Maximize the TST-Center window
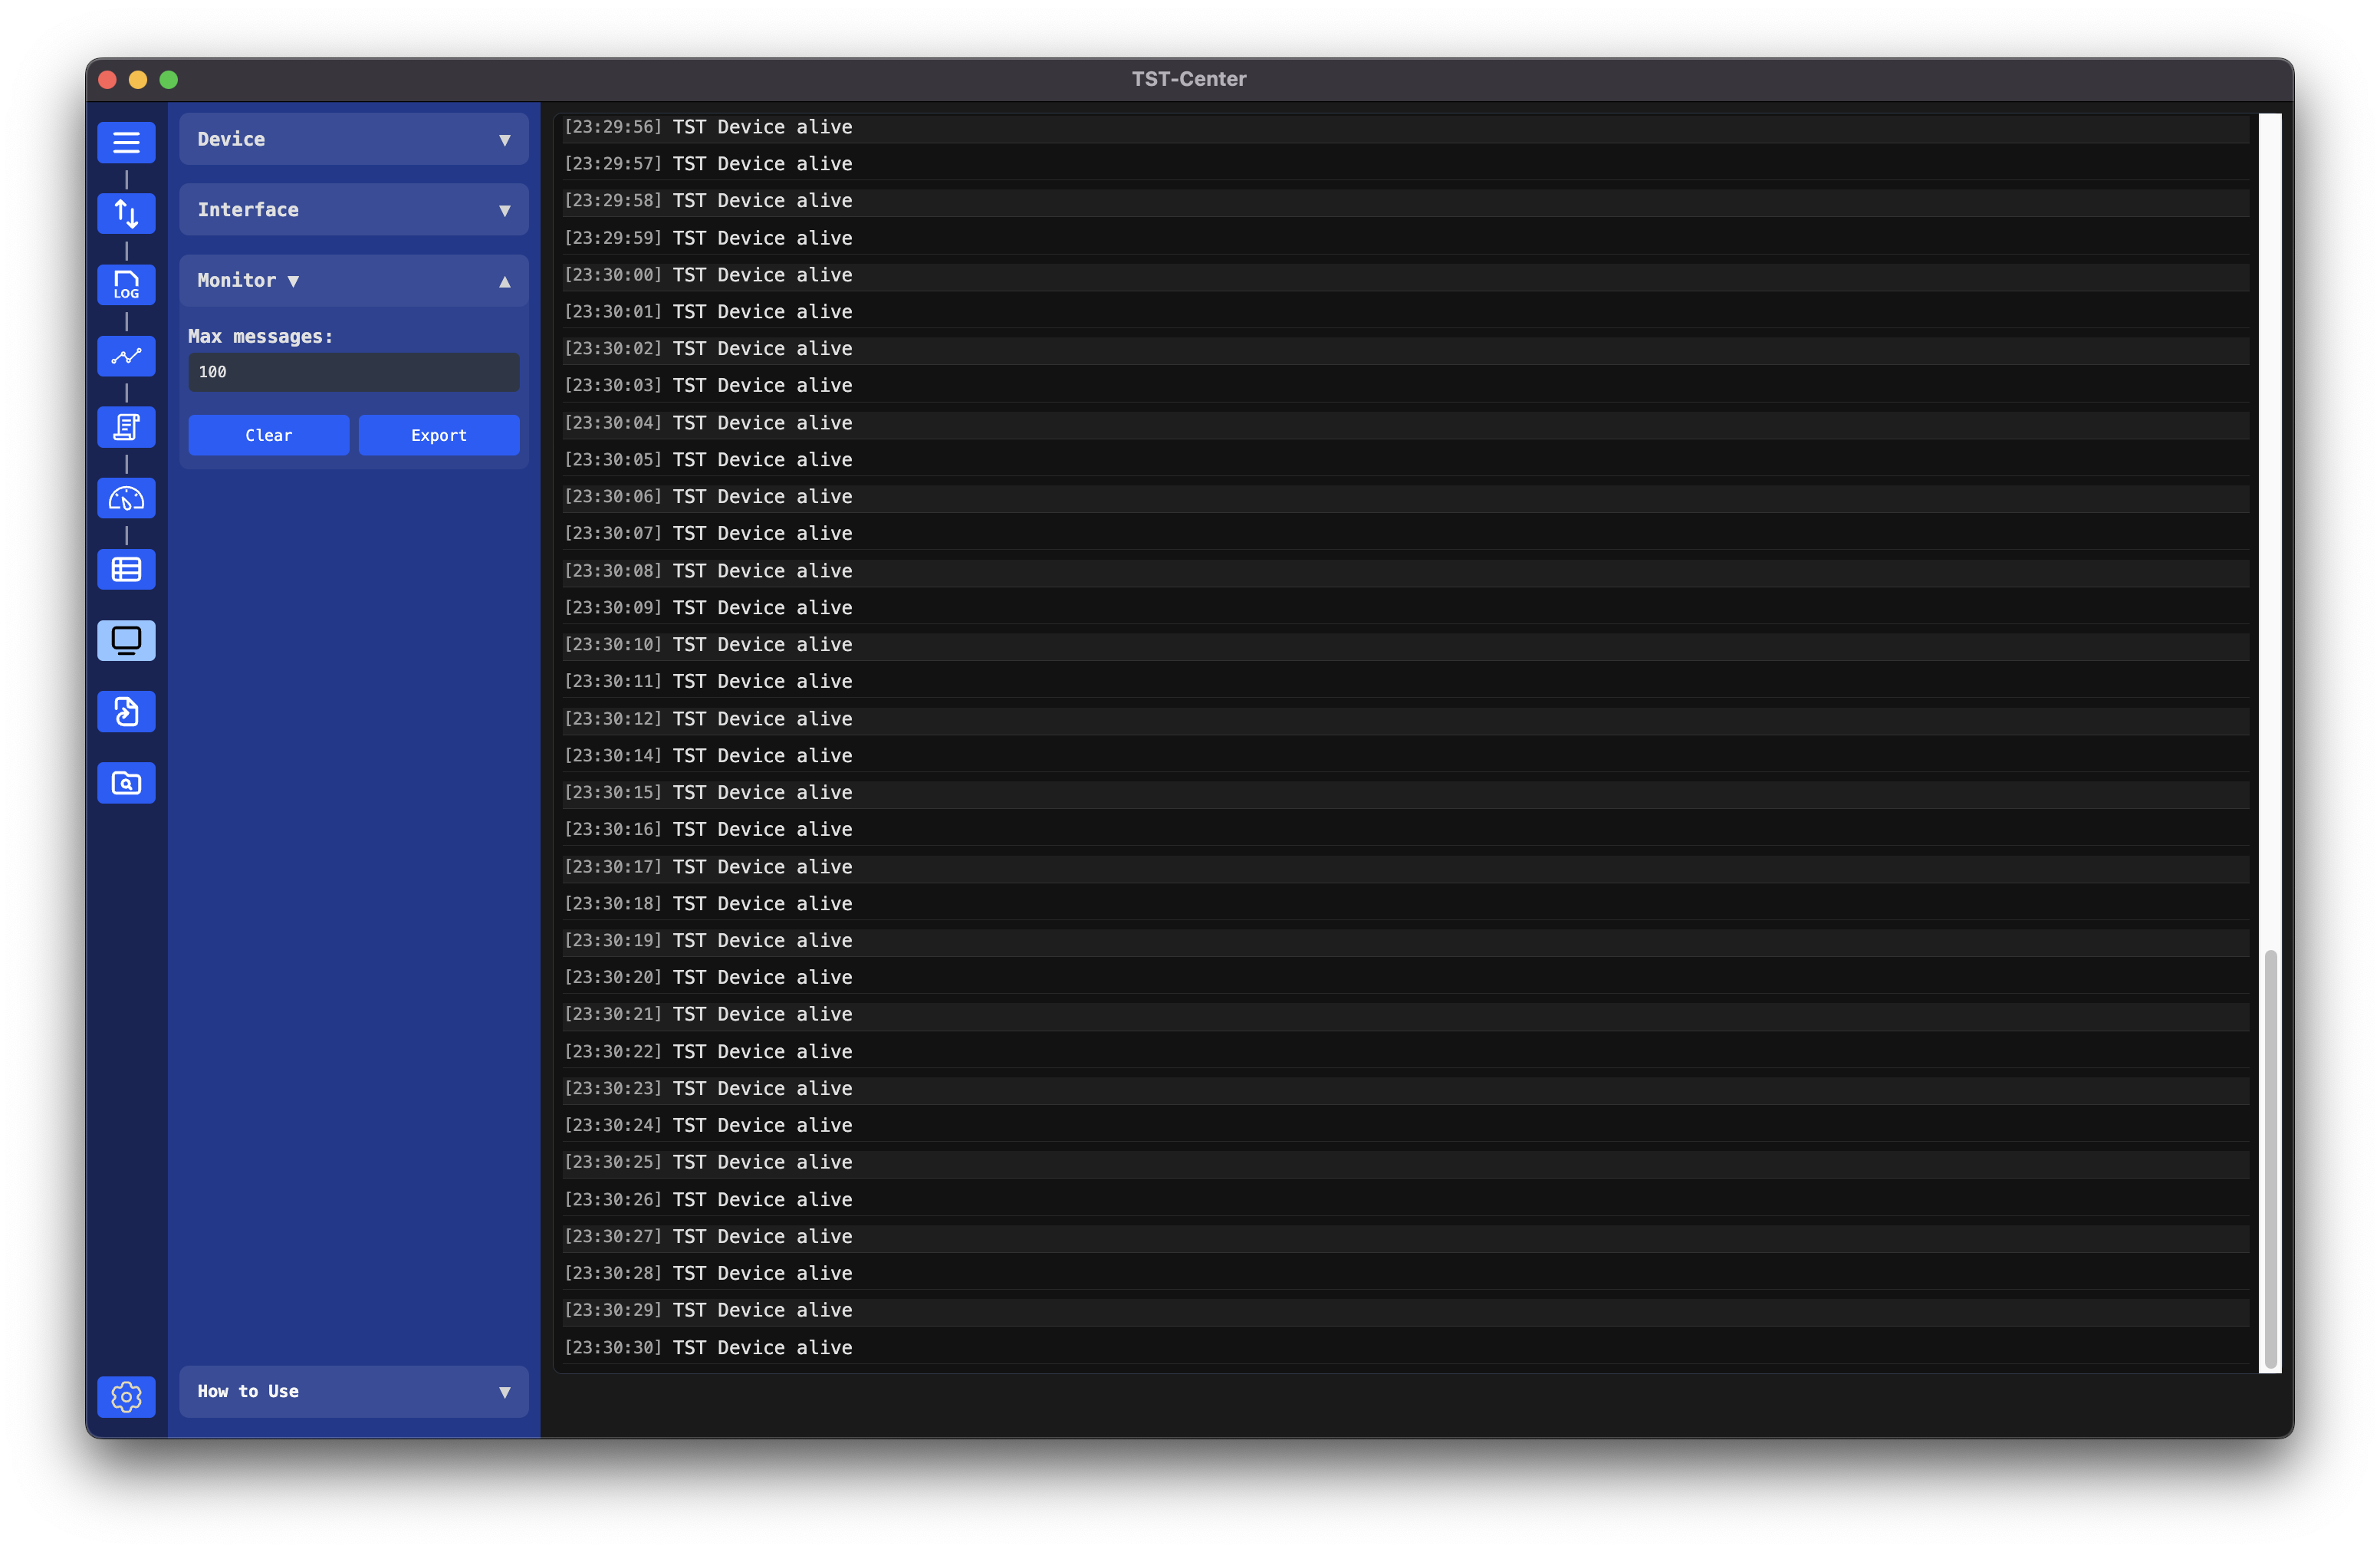Screen dimensions: 2380x1552 click(169, 80)
